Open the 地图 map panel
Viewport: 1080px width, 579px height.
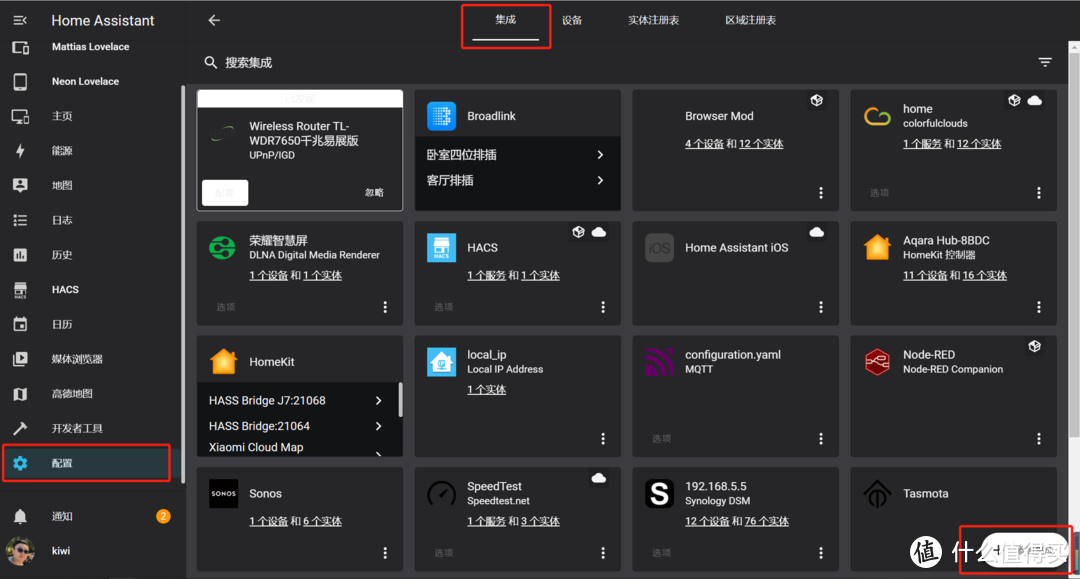pos(62,185)
